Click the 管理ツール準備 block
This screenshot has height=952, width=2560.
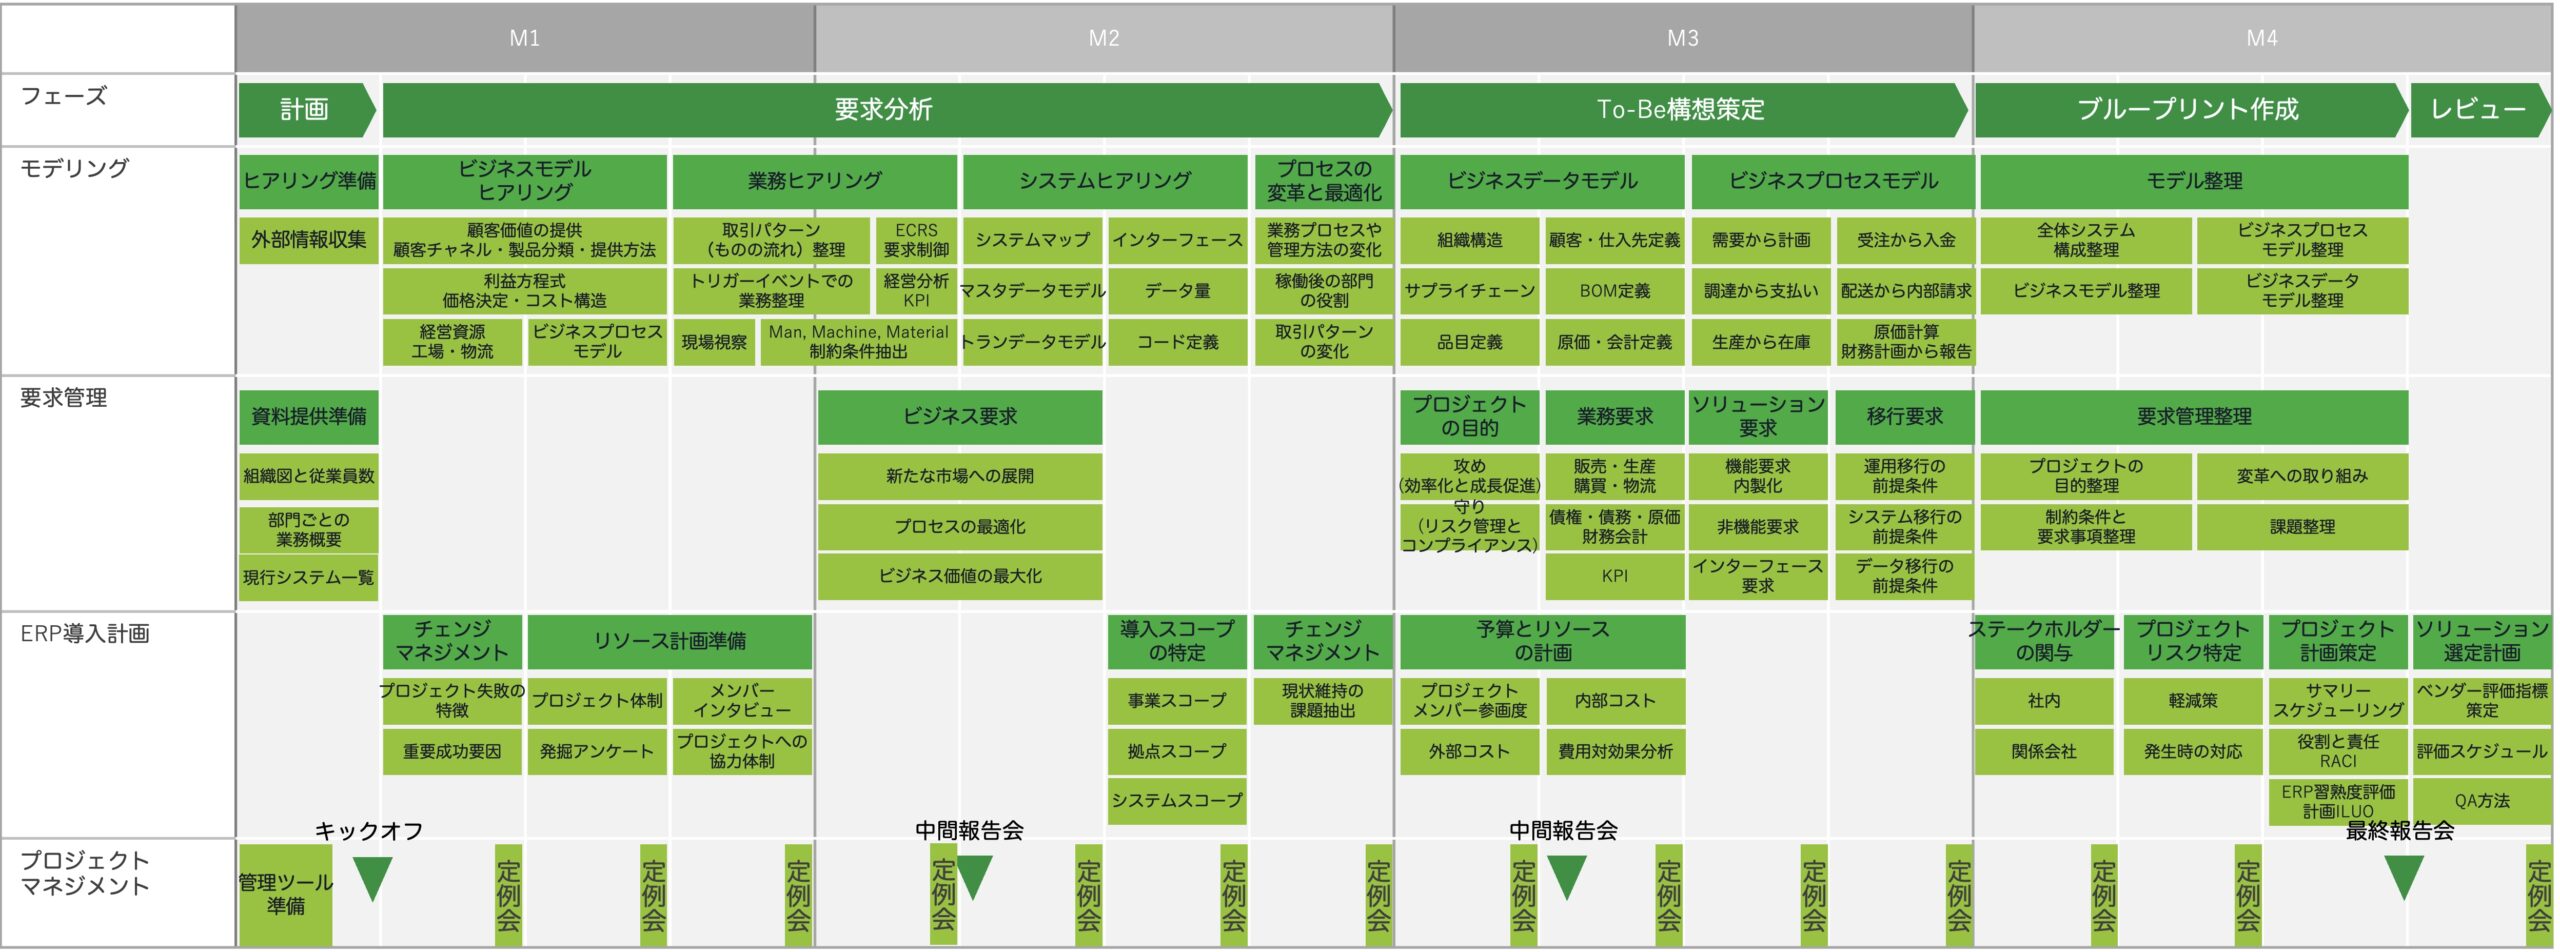tap(286, 894)
